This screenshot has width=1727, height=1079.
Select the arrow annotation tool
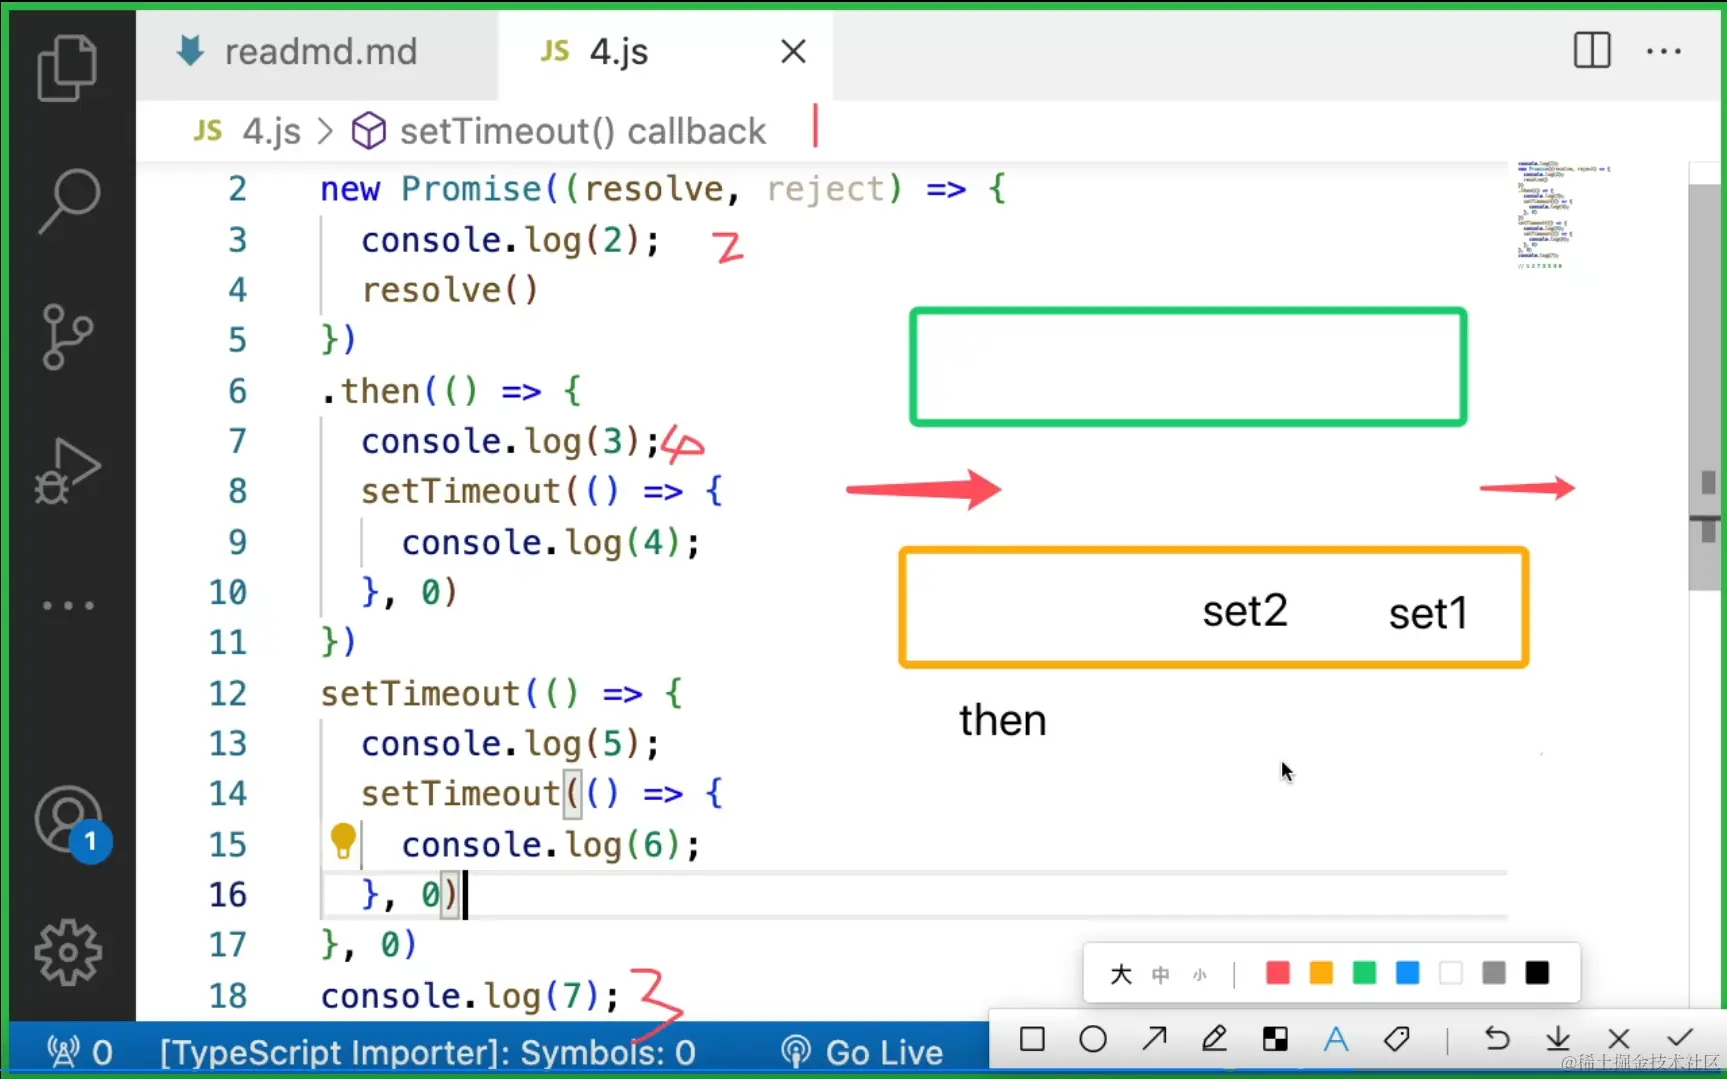[1154, 1039]
